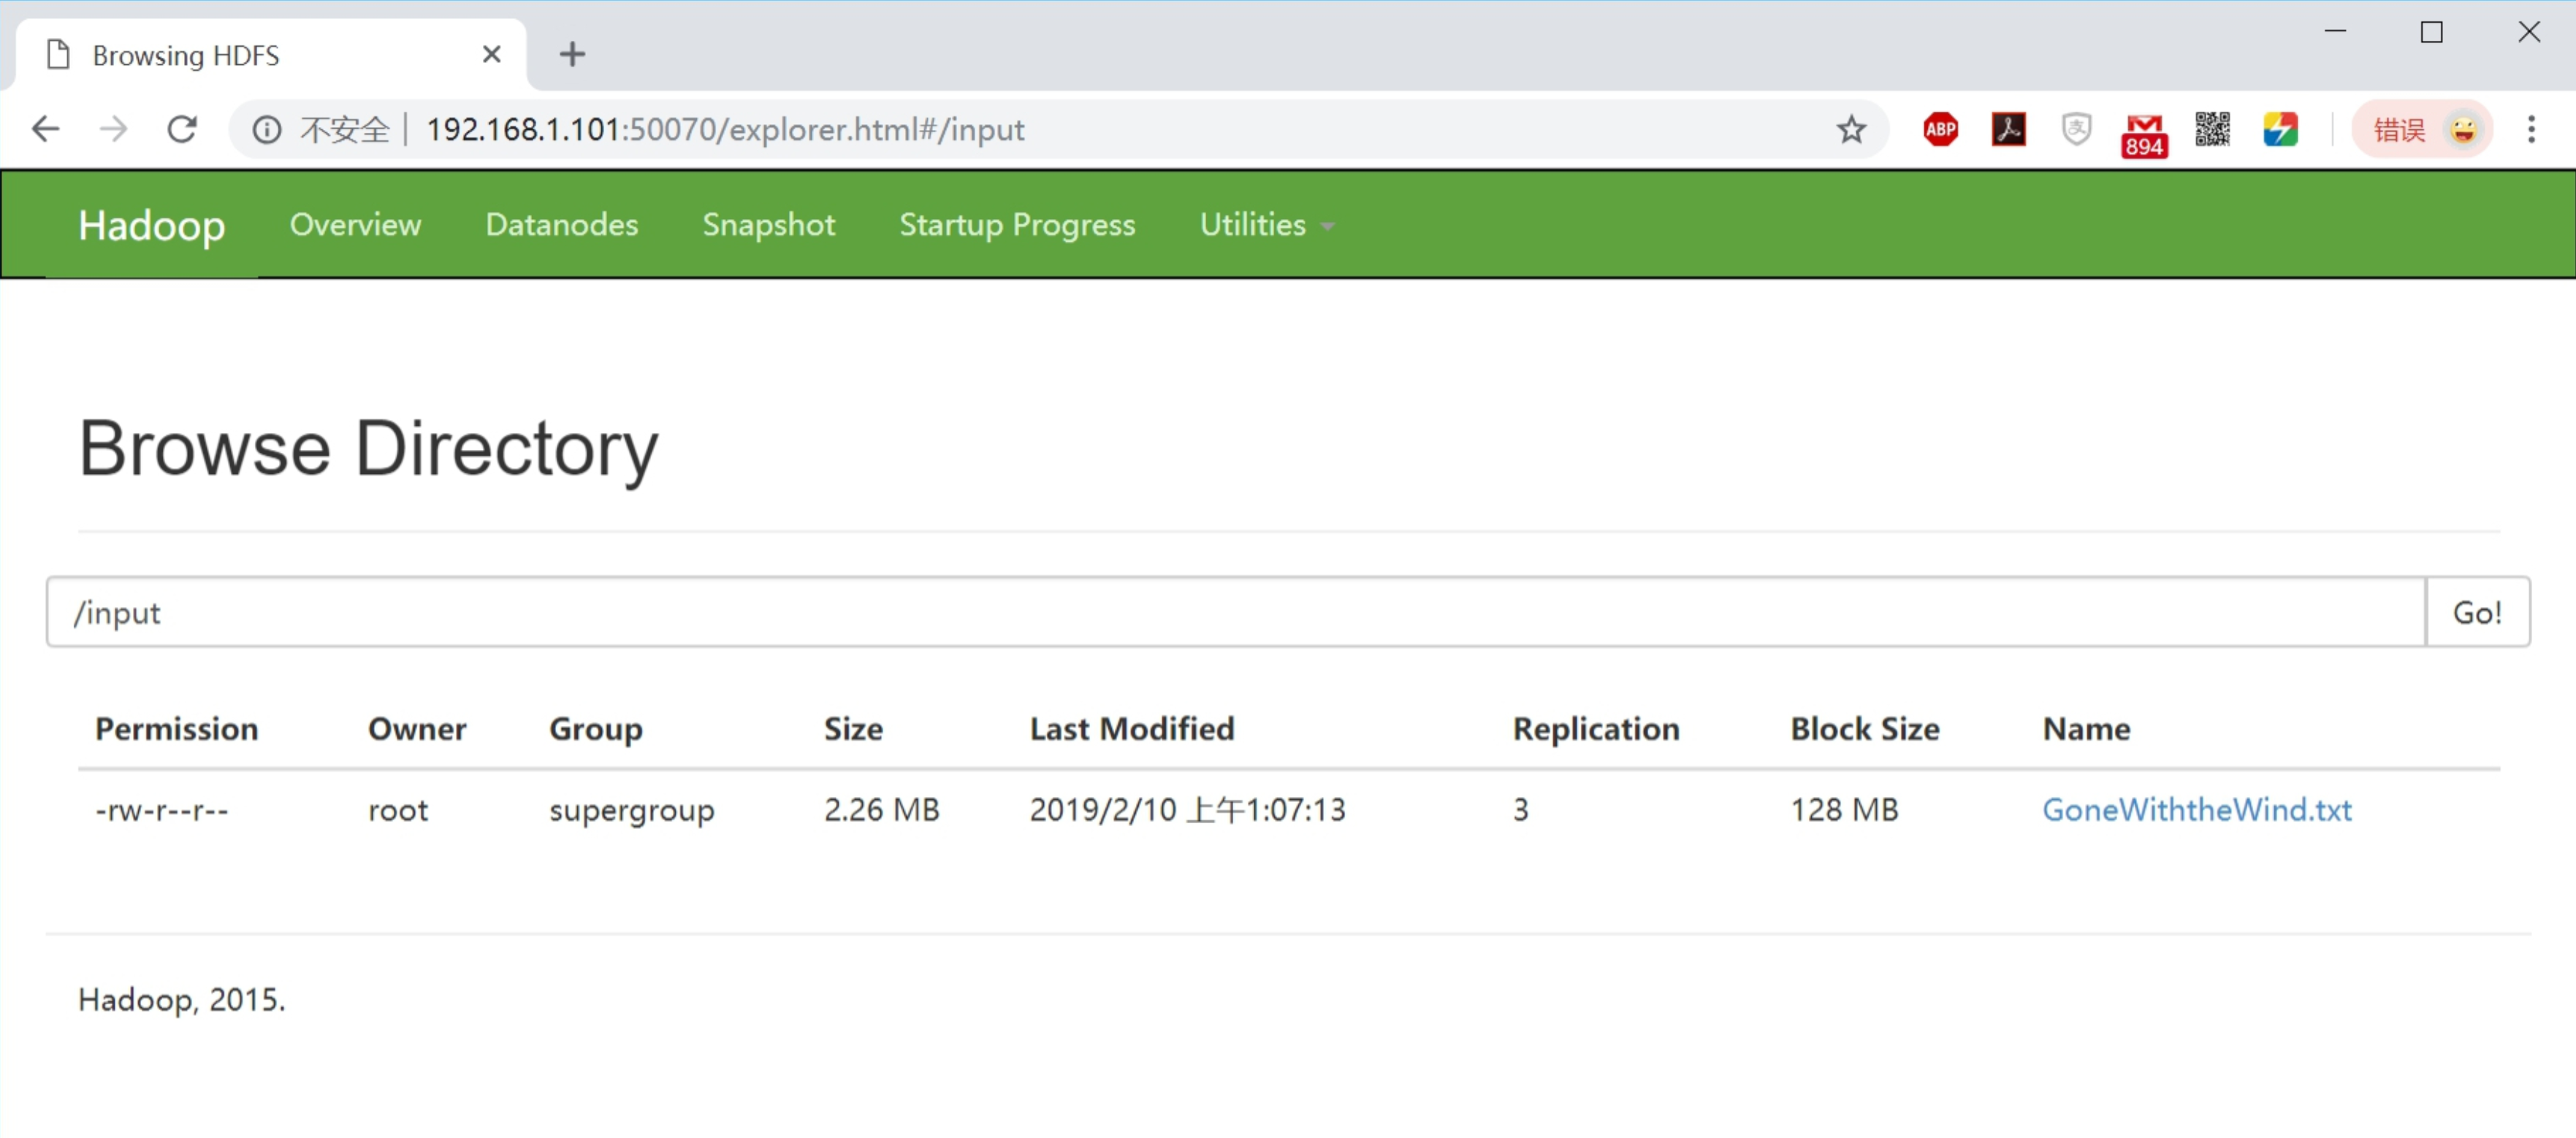The image size is (2576, 1138).
Task: Click the Size column header
Action: pyautogui.click(x=853, y=728)
